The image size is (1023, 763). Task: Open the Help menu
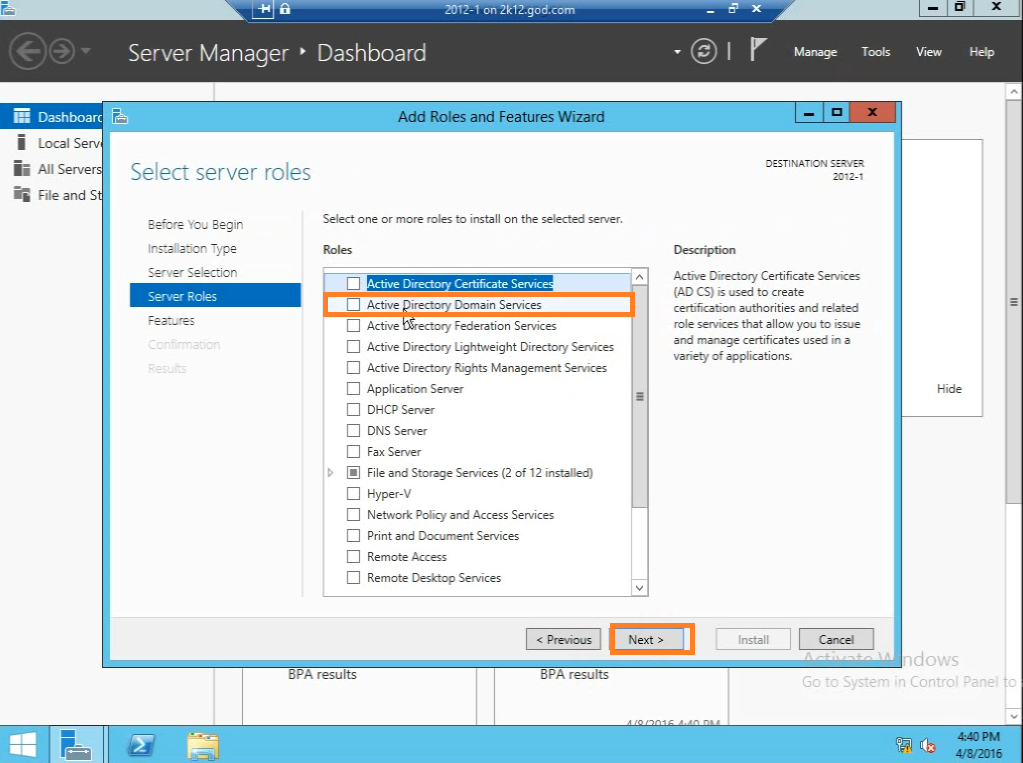pyautogui.click(x=982, y=52)
